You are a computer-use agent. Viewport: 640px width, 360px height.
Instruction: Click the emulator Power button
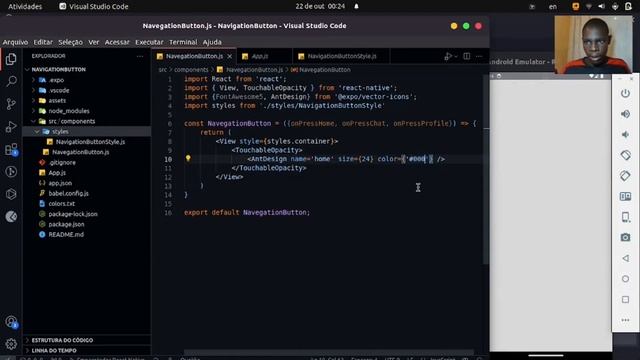click(625, 93)
